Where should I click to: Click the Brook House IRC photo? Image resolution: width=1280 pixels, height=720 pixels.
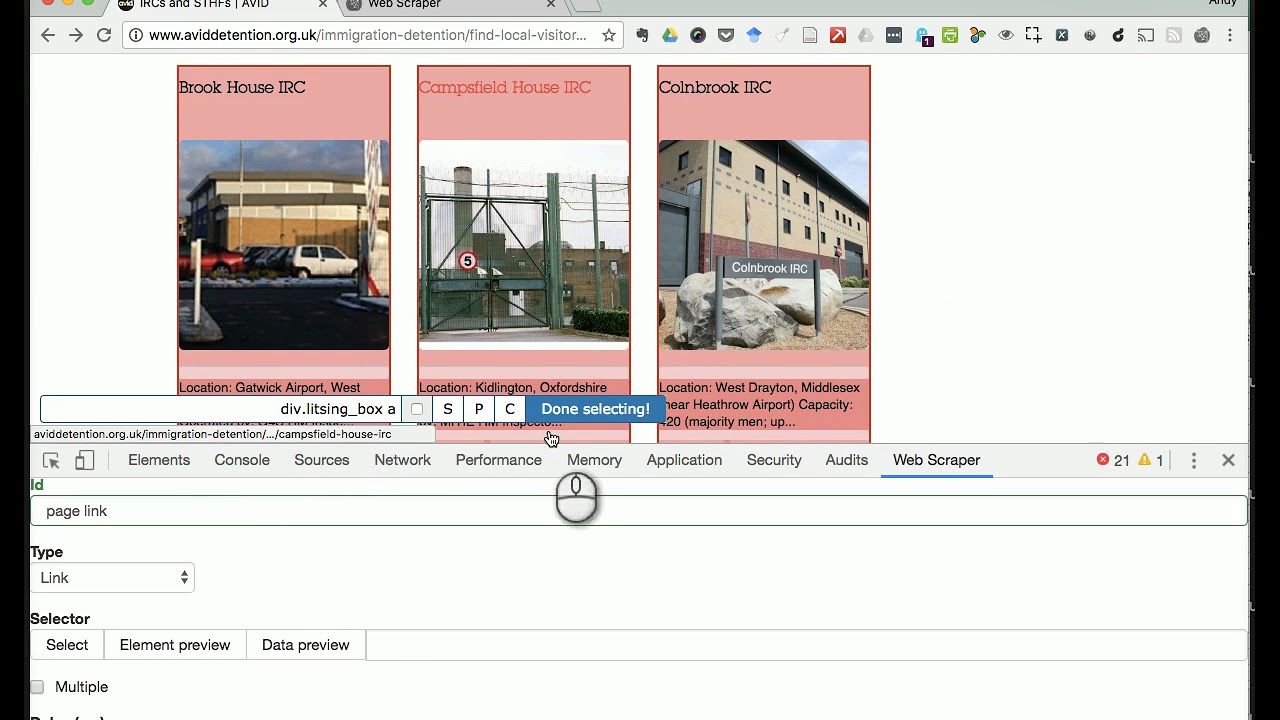pos(284,245)
